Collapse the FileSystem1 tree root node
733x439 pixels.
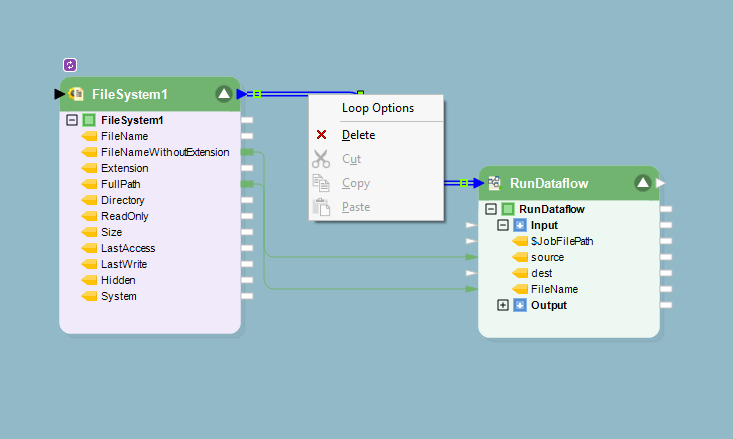tap(72, 120)
